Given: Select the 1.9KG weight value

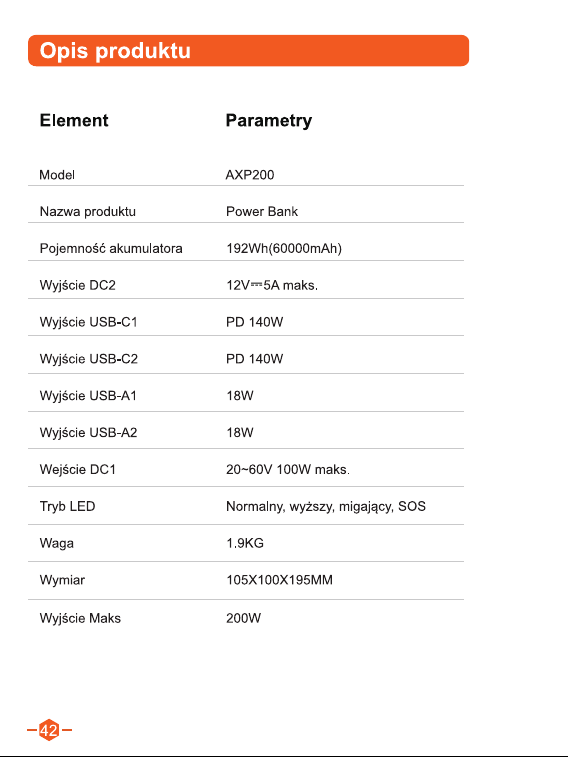Looking at the screenshot, I should tap(245, 543).
